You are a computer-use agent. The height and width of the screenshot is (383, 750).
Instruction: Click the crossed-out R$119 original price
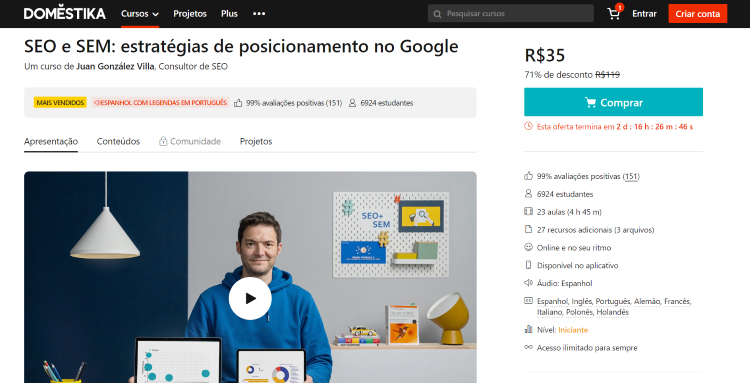point(607,75)
